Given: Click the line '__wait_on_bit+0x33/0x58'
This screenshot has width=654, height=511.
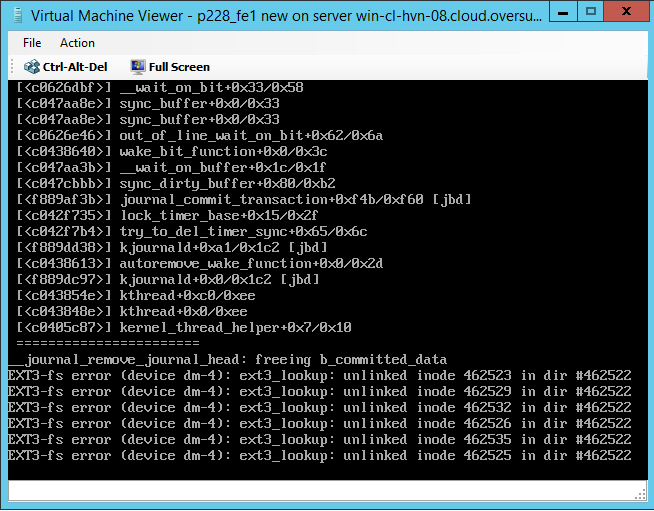Looking at the screenshot, I should coord(160,88).
